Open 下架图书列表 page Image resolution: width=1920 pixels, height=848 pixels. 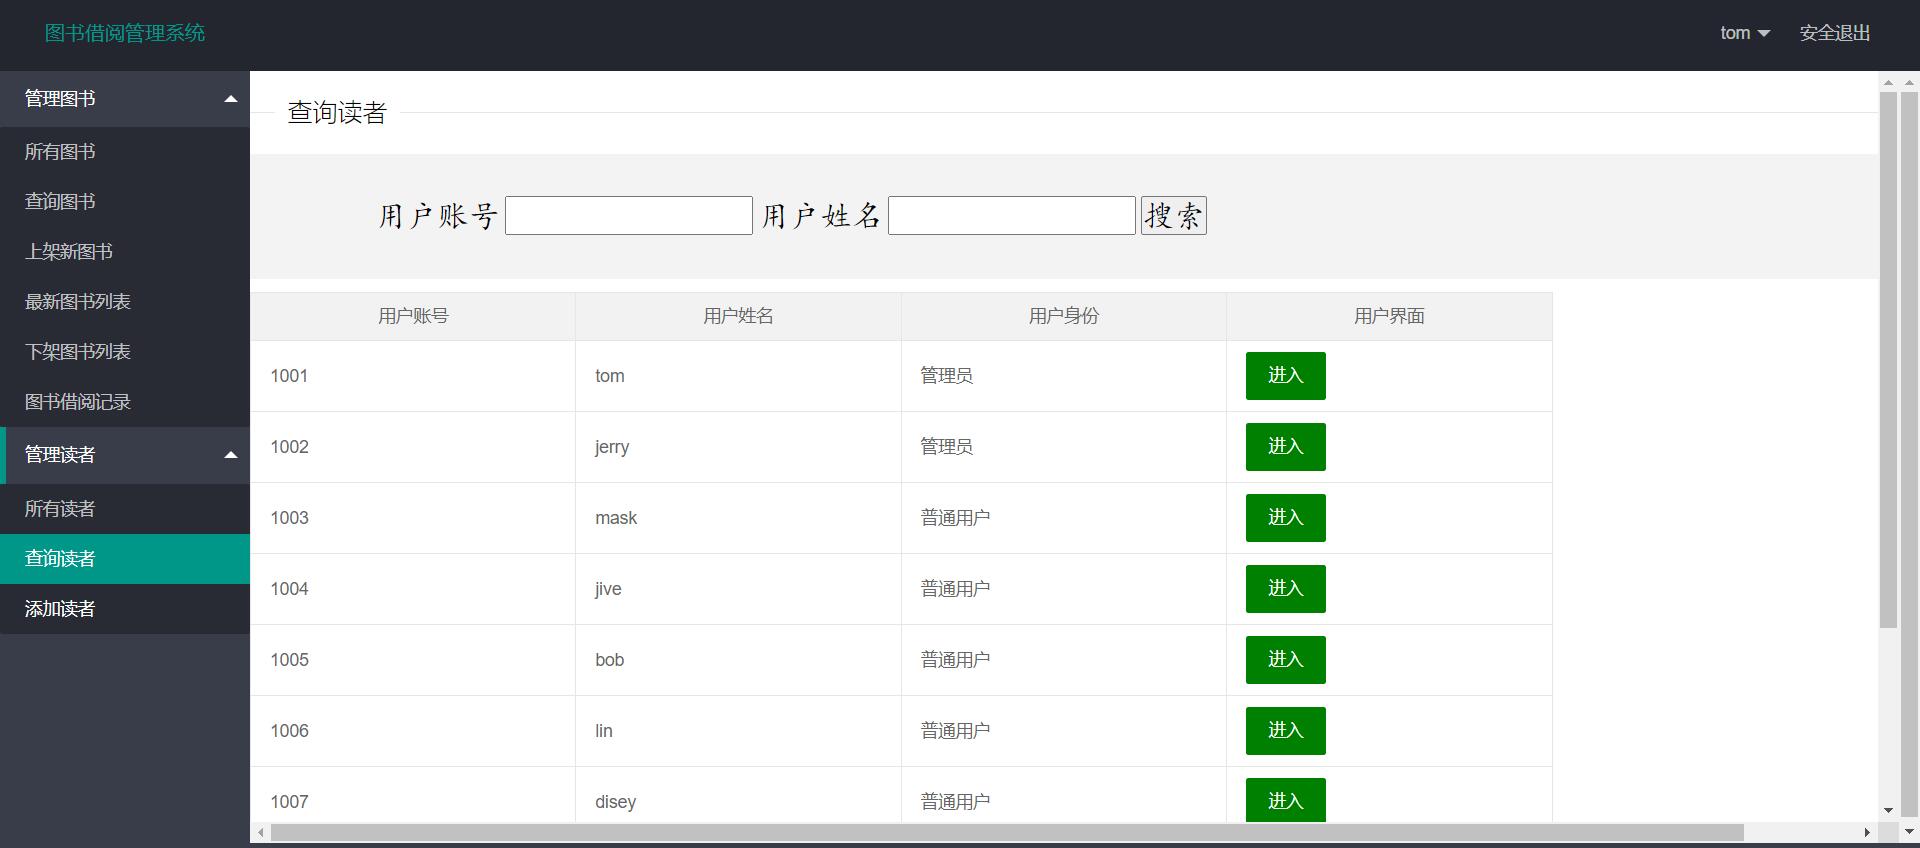point(124,352)
